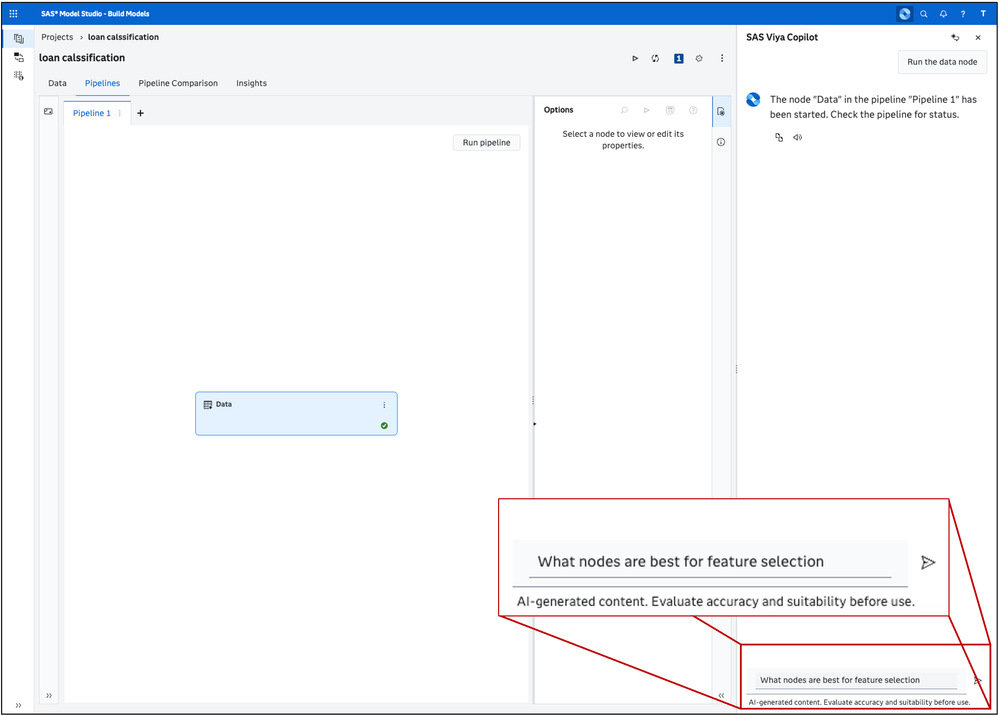Start a new Copilot chat
The height and width of the screenshot is (715, 999).
point(955,38)
